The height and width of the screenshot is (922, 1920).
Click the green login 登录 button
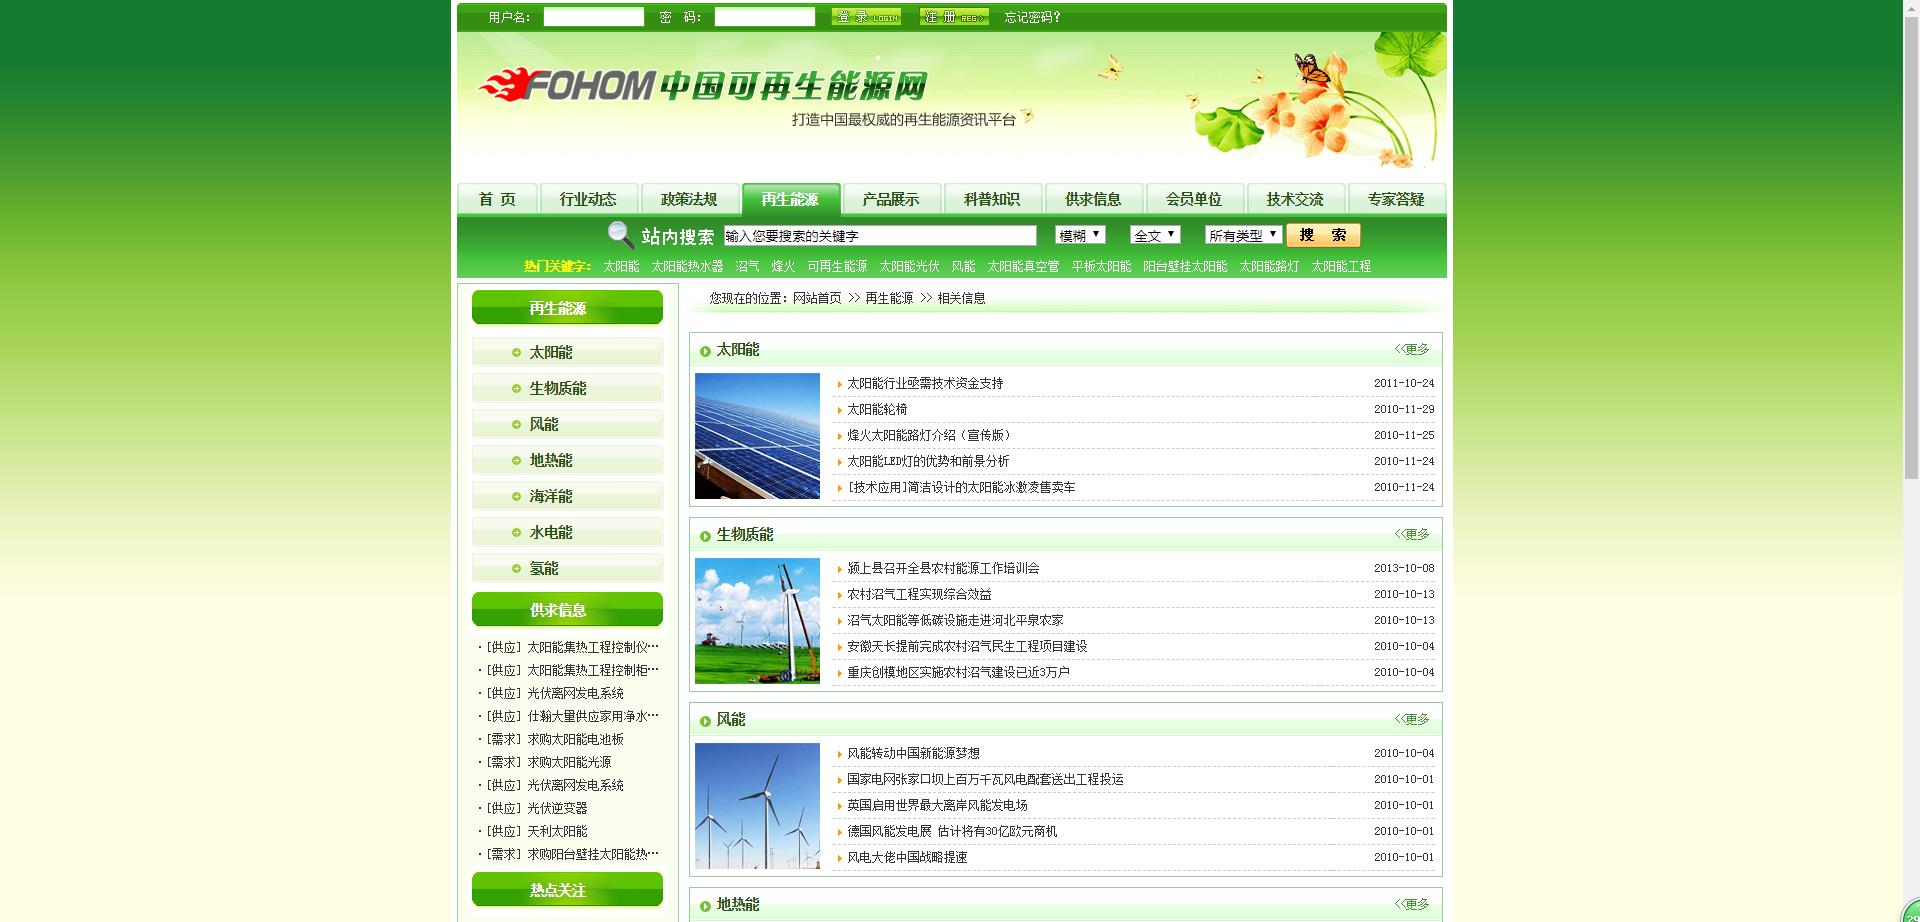(866, 17)
